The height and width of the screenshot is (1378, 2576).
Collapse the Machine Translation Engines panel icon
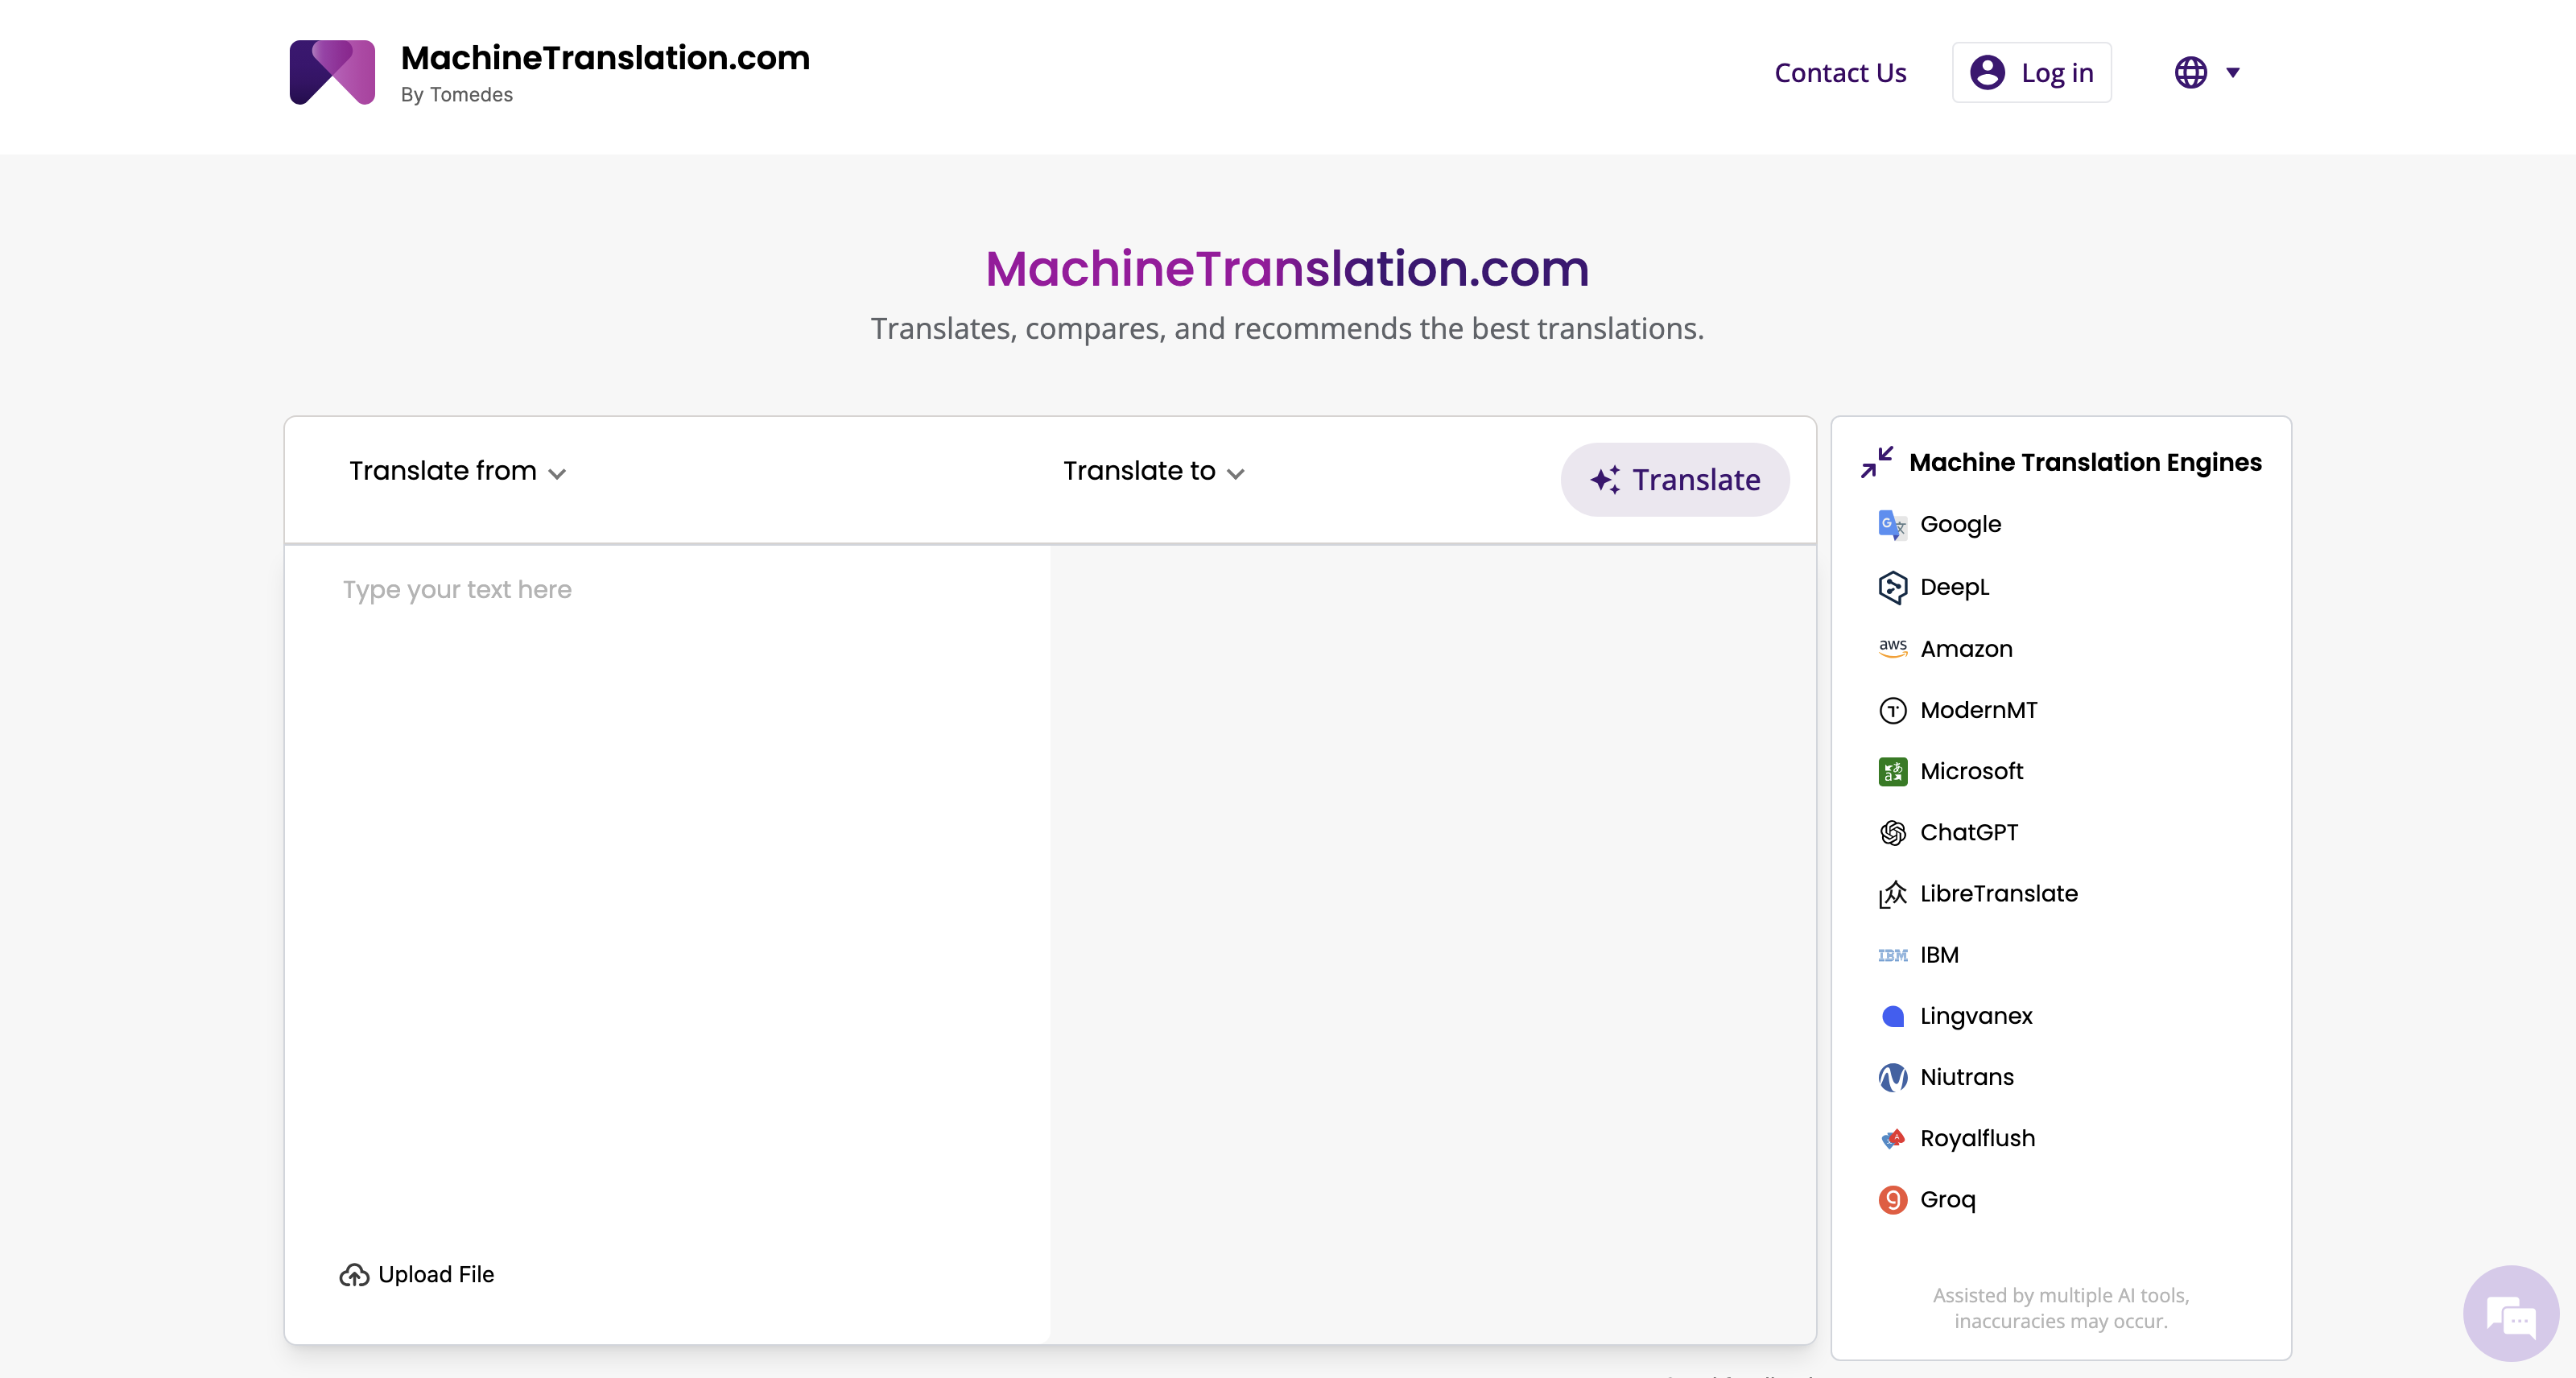click(1877, 462)
